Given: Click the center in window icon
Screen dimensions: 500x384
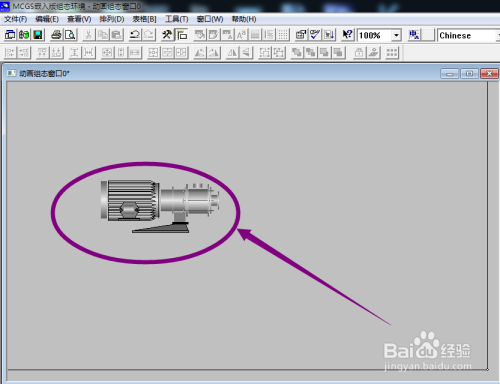Looking at the screenshot, I should click(x=153, y=53).
